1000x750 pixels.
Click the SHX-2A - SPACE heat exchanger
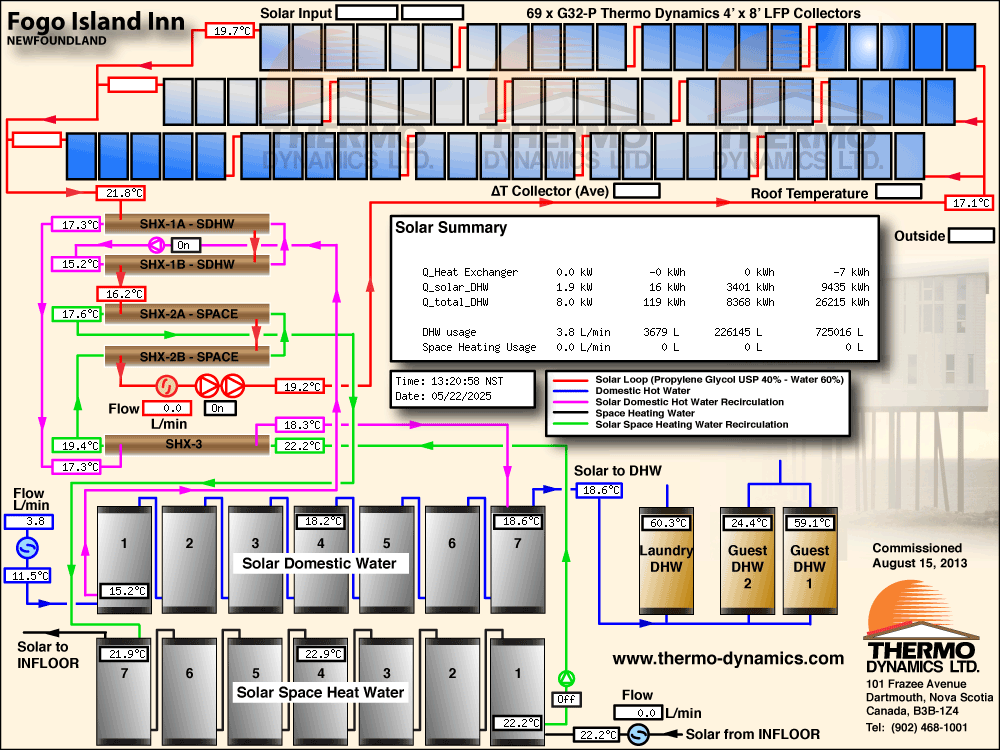tap(187, 314)
